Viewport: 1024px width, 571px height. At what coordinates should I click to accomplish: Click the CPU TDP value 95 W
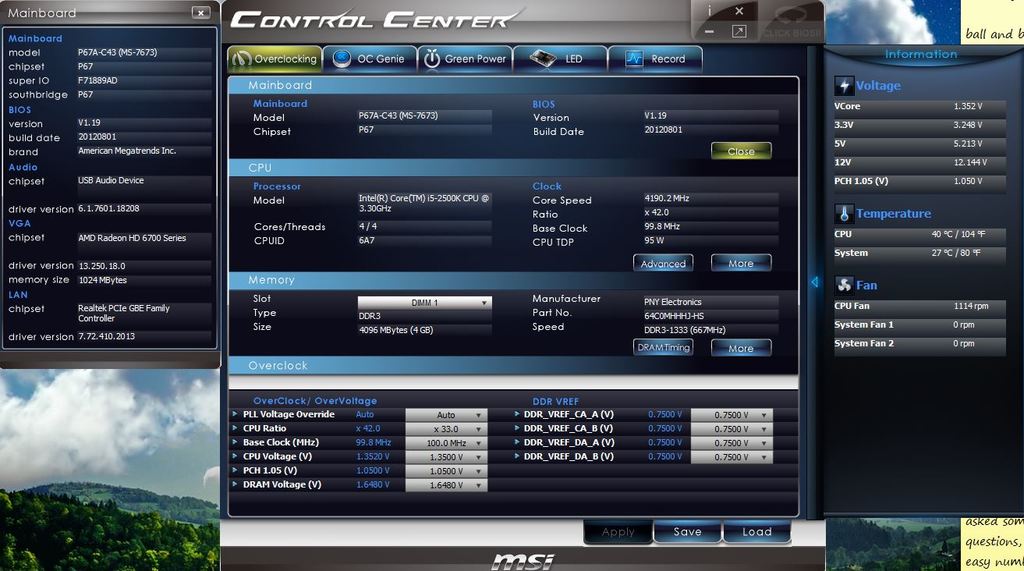pos(654,240)
